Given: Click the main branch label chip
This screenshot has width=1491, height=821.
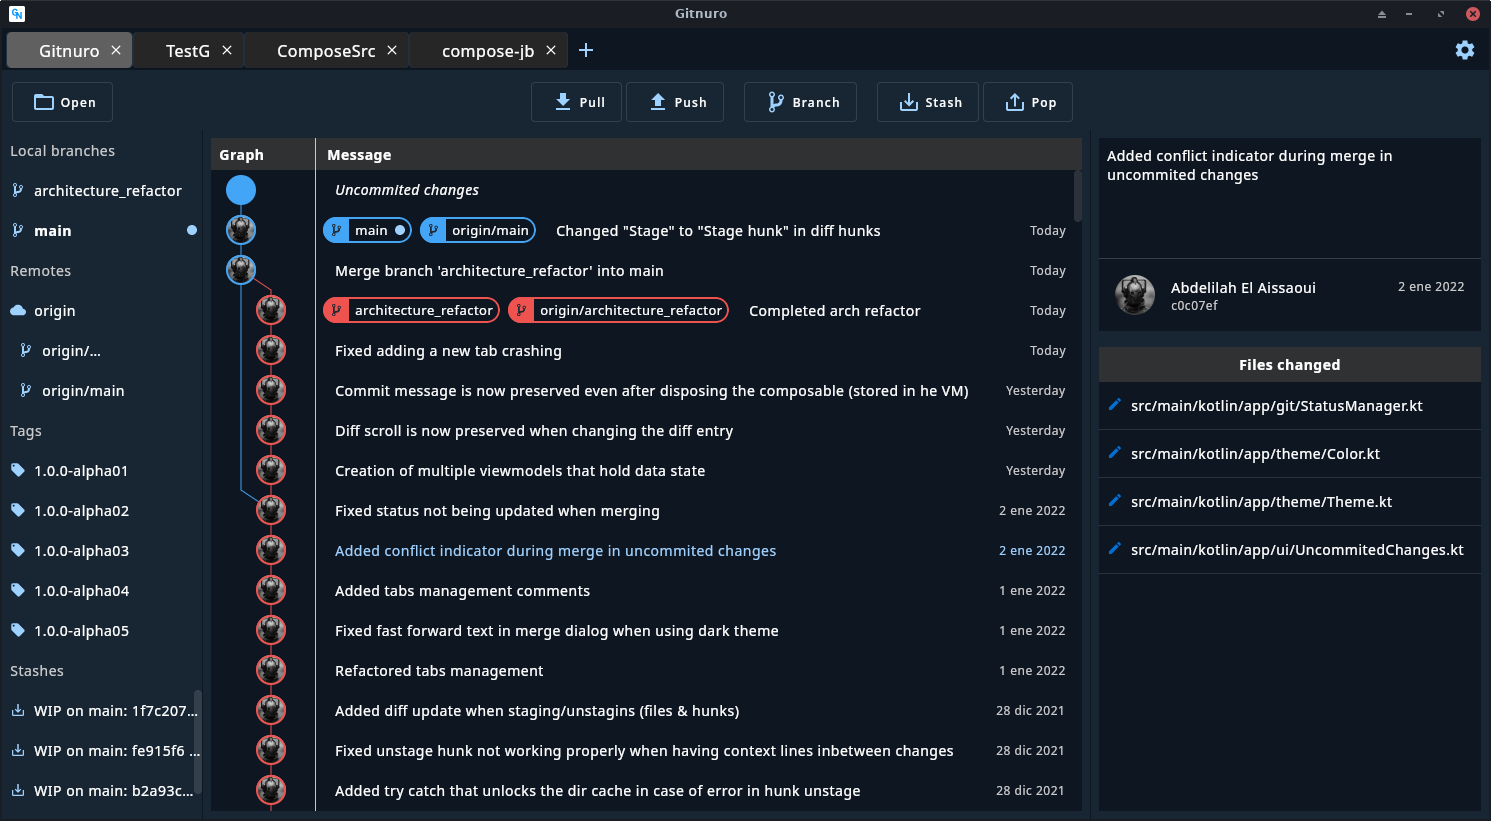Looking at the screenshot, I should coord(367,231).
